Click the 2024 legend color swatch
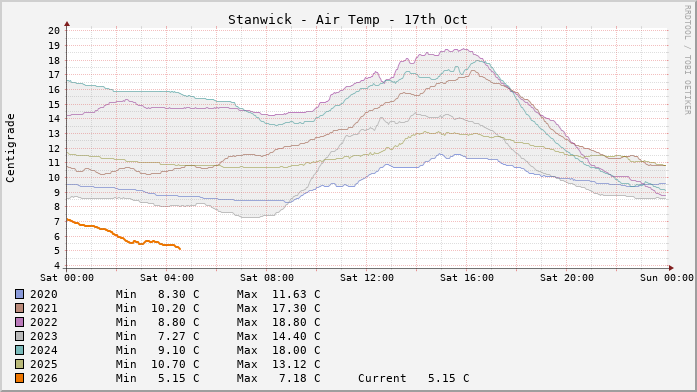 tap(20, 350)
